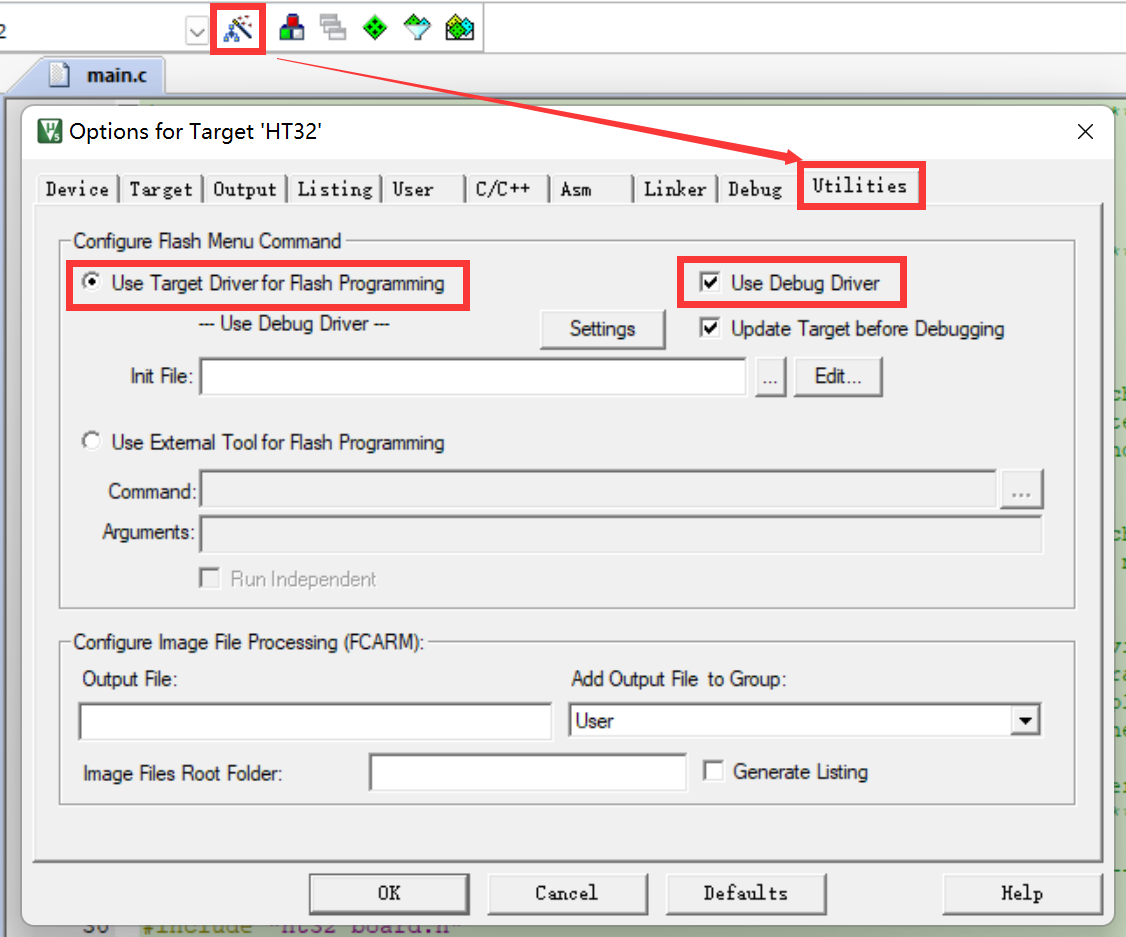
Task: Expand the Add Output File to Group dropdown
Action: coord(1024,720)
